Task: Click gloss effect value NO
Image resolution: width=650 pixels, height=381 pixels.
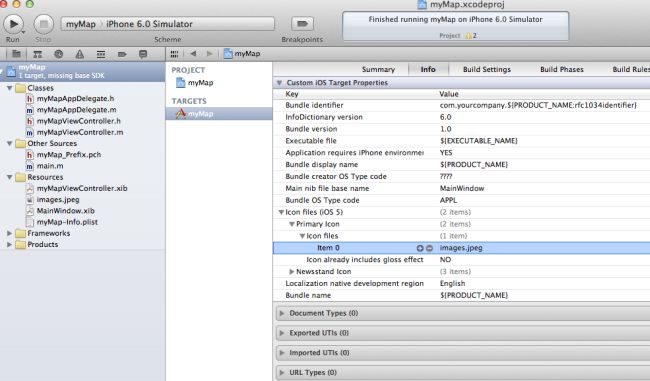Action: [445, 260]
